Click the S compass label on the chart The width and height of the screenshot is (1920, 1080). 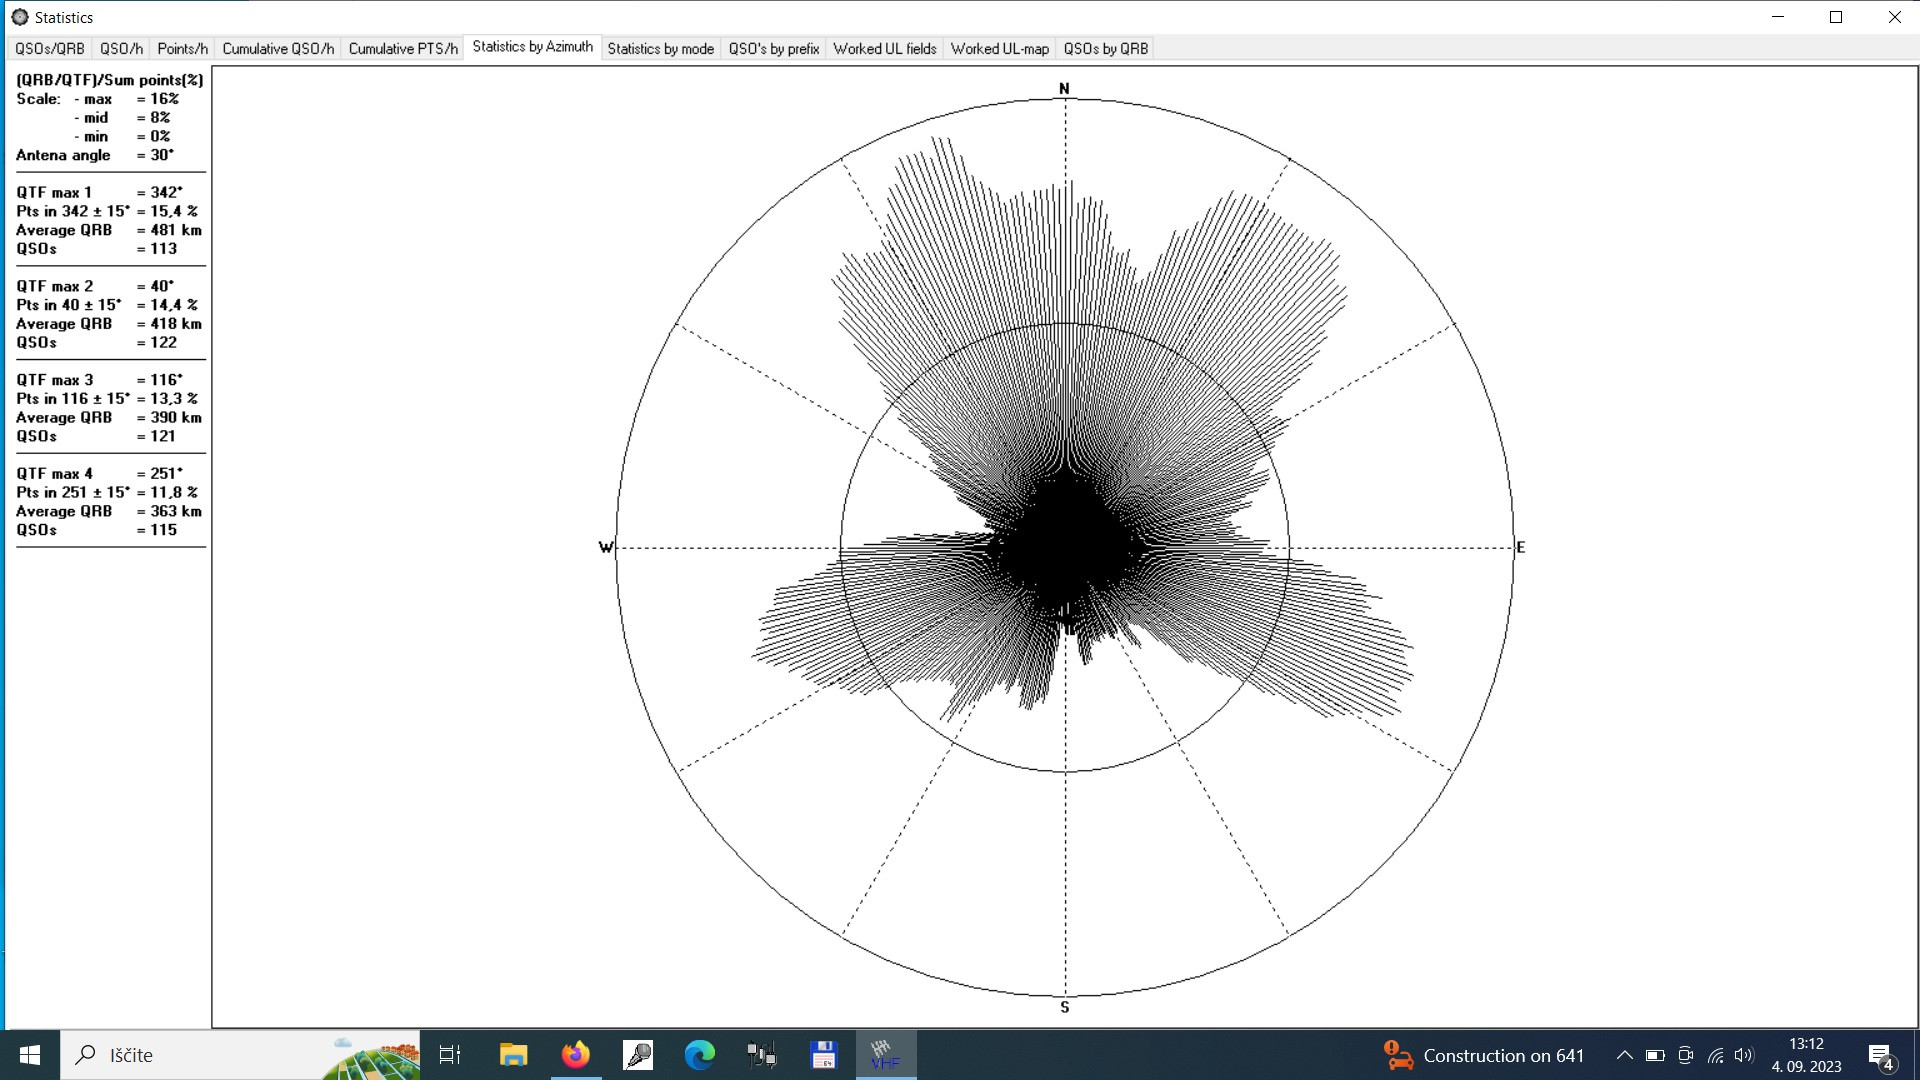1064,1007
